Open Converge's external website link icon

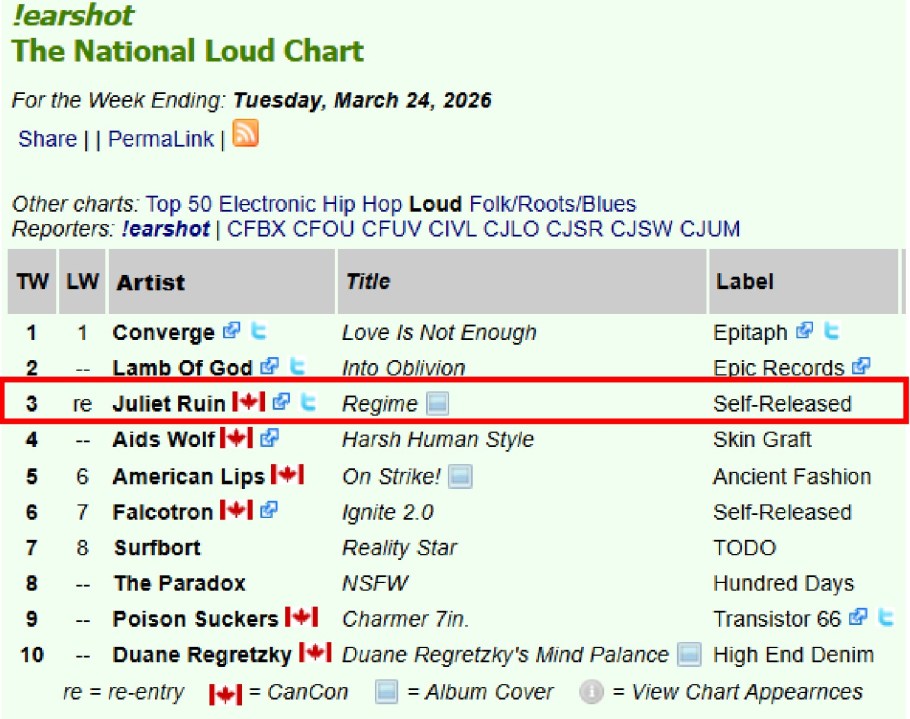232,331
